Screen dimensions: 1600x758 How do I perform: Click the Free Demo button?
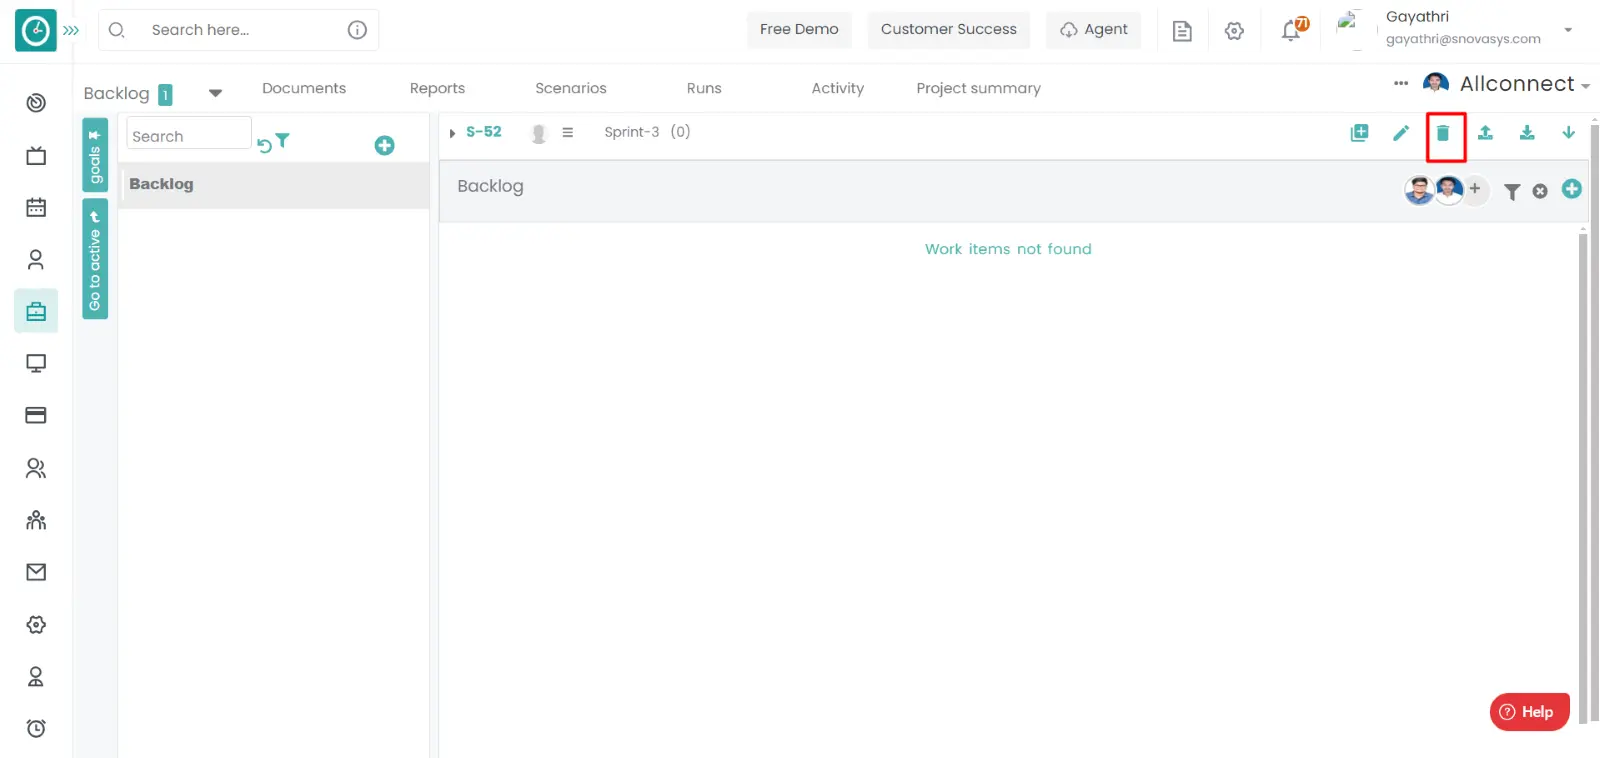pos(799,30)
